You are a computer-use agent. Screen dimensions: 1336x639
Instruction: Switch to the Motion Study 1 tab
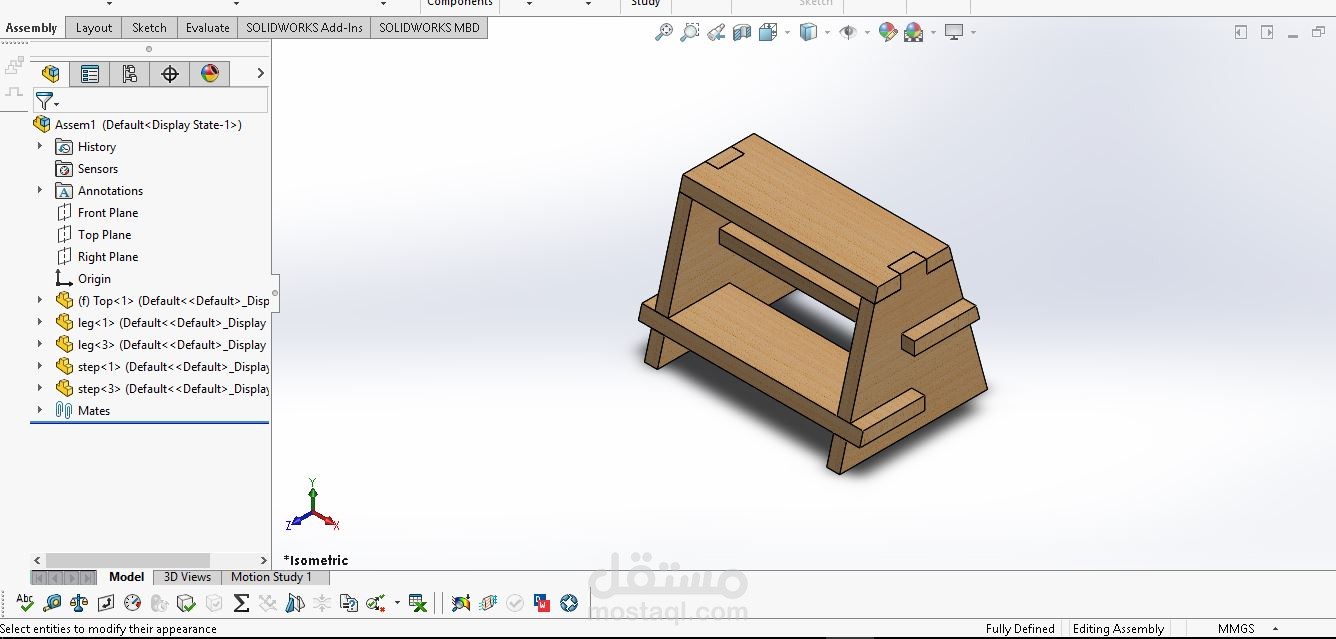point(272,577)
